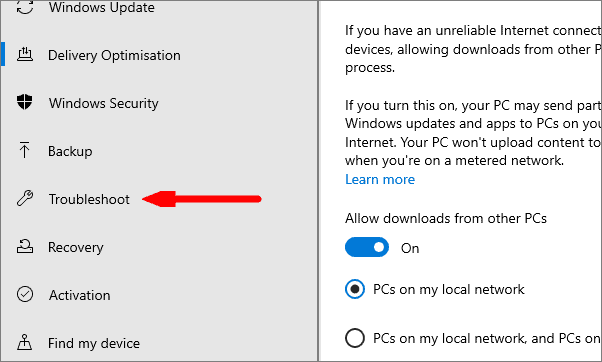Open Find my device settings
Viewport: 602px width, 362px height.
[94, 343]
